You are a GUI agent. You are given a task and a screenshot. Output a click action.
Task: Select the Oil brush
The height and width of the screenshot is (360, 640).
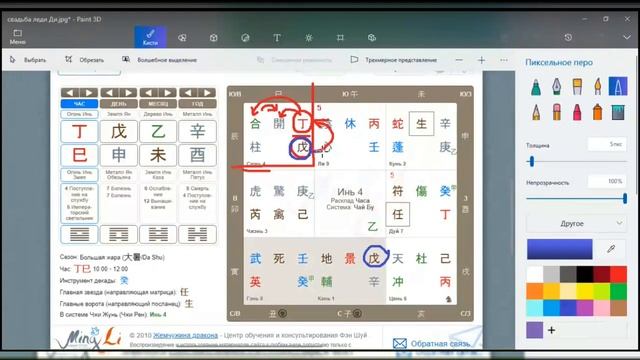(x=577, y=87)
